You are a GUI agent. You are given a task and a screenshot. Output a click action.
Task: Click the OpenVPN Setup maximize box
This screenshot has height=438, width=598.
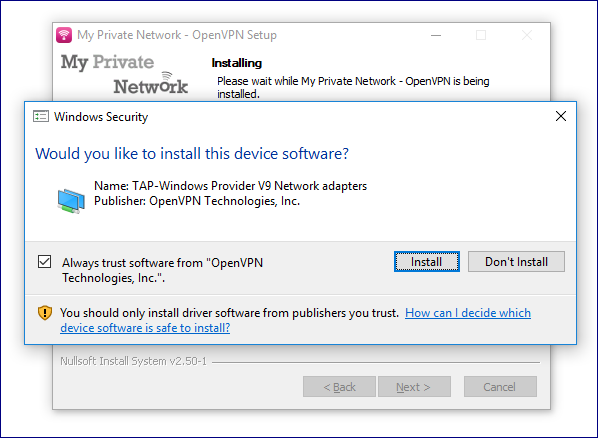click(x=481, y=35)
